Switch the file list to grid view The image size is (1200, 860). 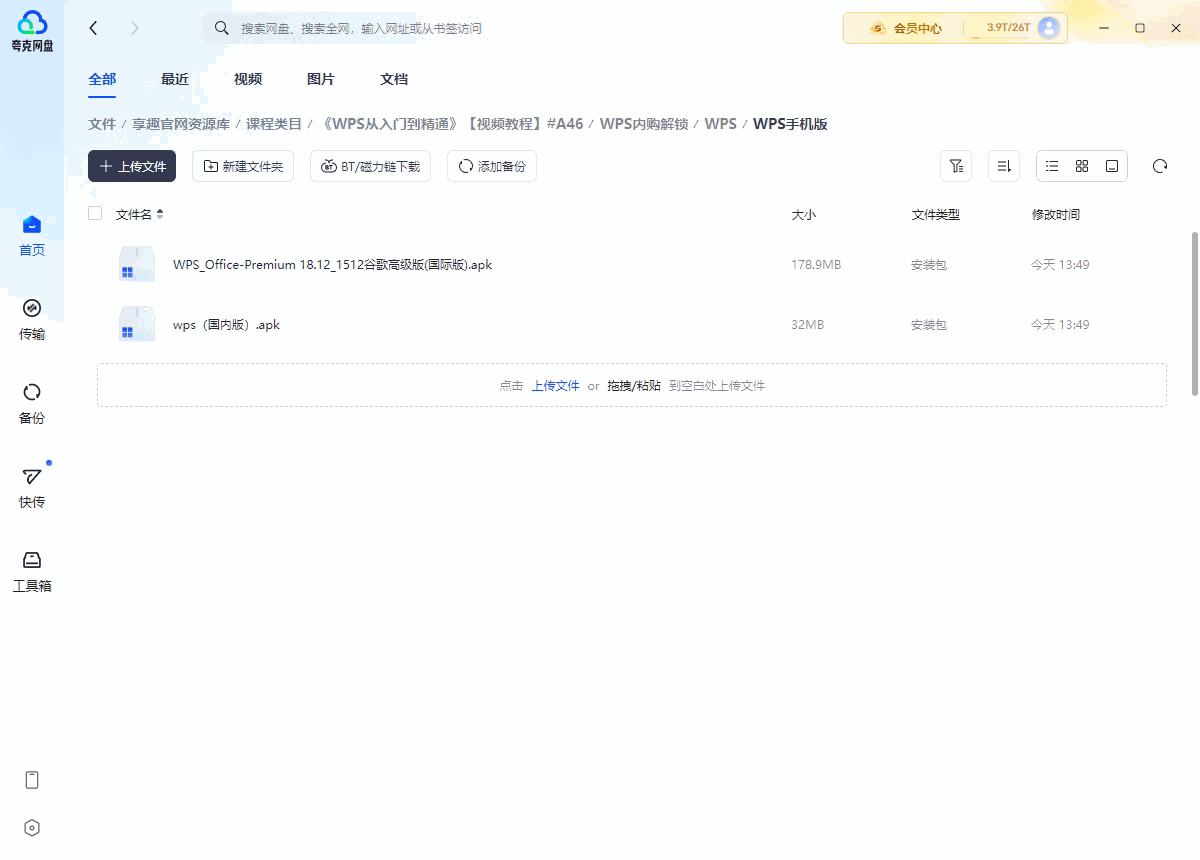click(1081, 166)
